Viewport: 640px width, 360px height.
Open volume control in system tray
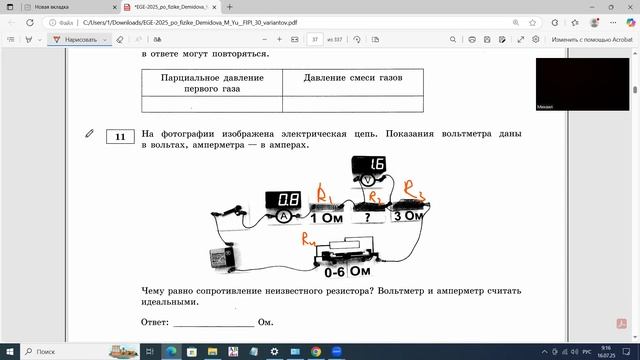coord(575,352)
